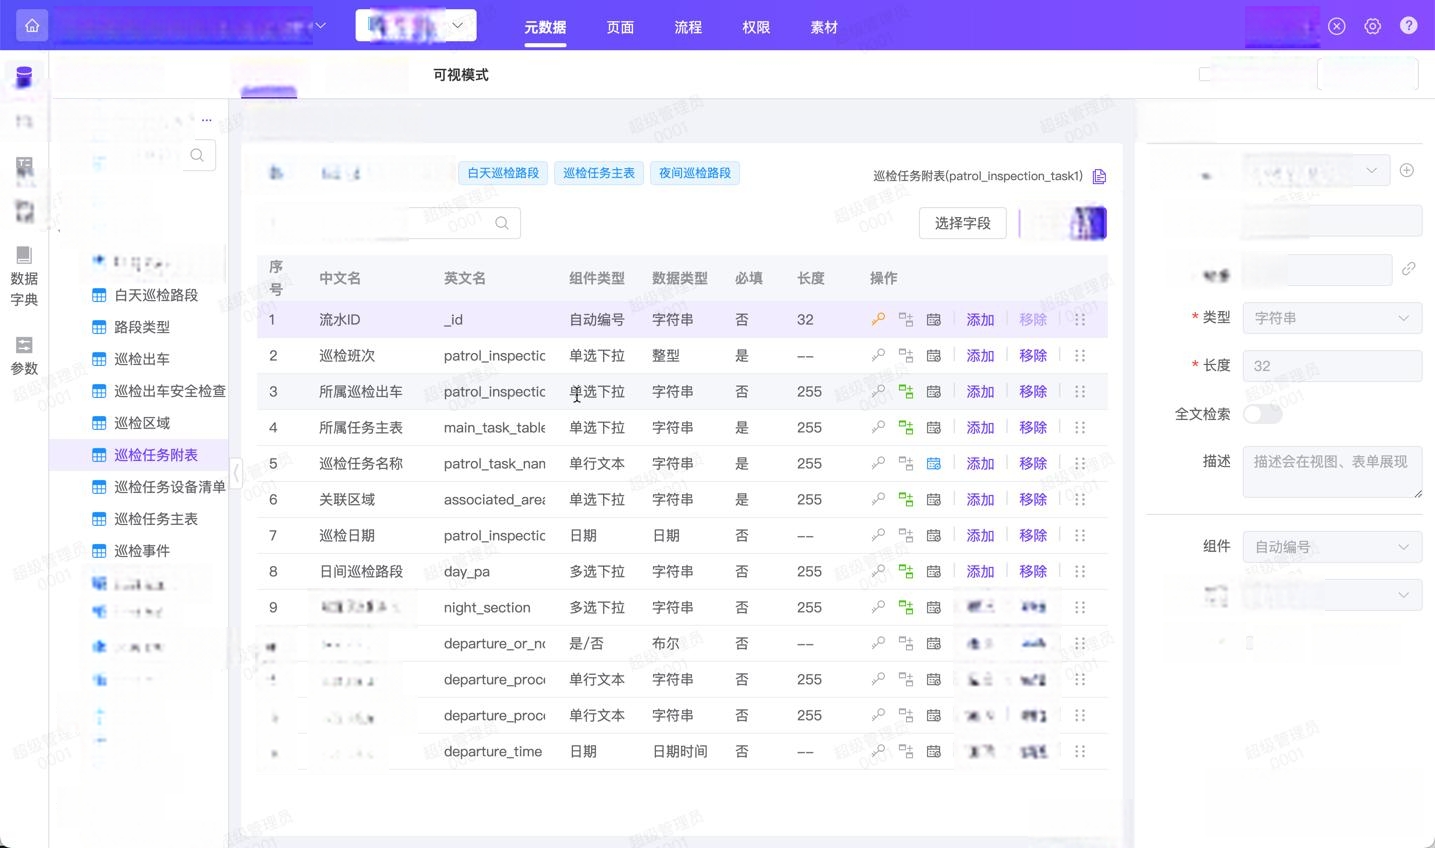Click the departure_time field name cell

pyautogui.click(x=493, y=752)
